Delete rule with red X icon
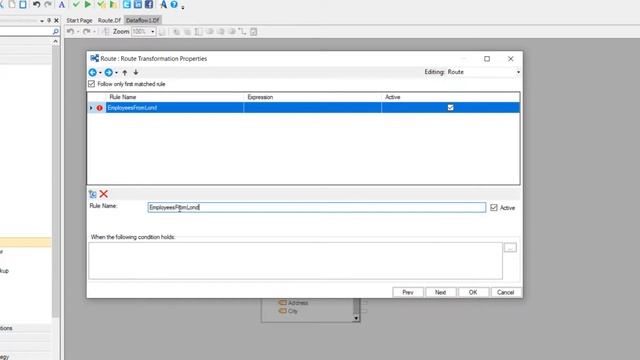640x360 pixels. click(104, 194)
